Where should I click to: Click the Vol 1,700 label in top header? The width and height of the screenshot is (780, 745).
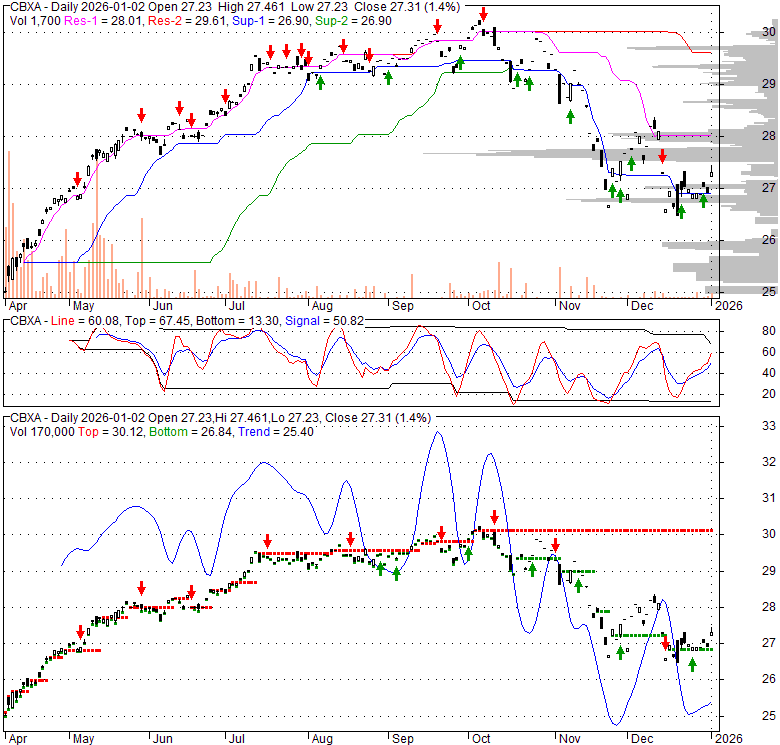pos(32,20)
